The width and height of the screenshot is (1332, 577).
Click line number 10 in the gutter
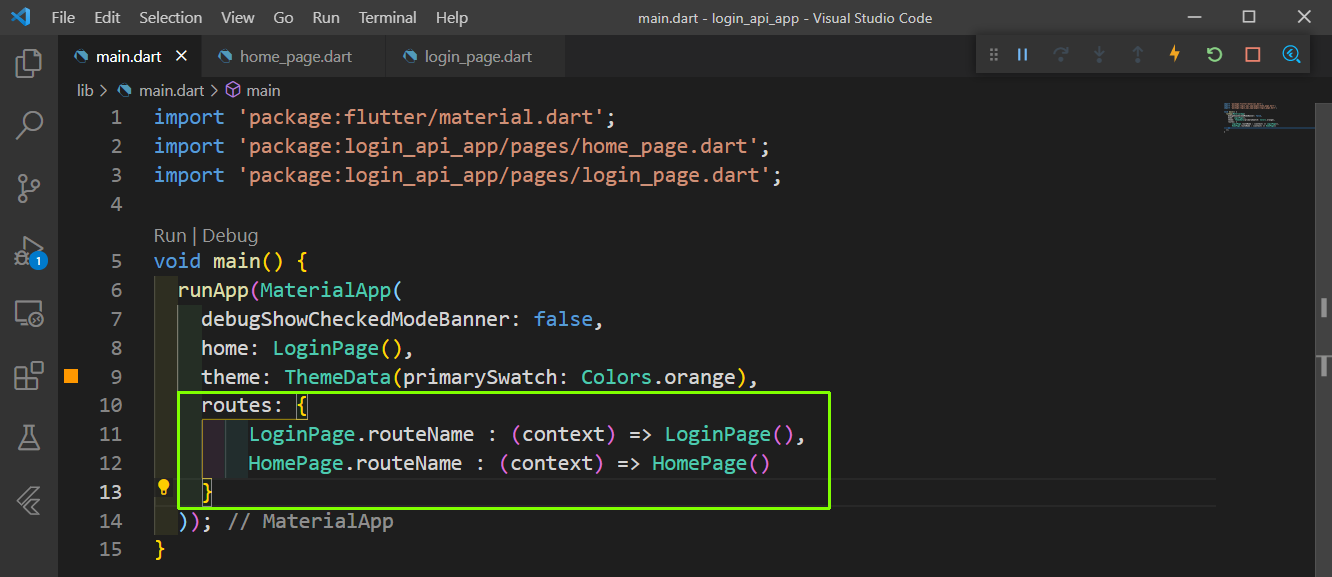pyautogui.click(x=110, y=406)
